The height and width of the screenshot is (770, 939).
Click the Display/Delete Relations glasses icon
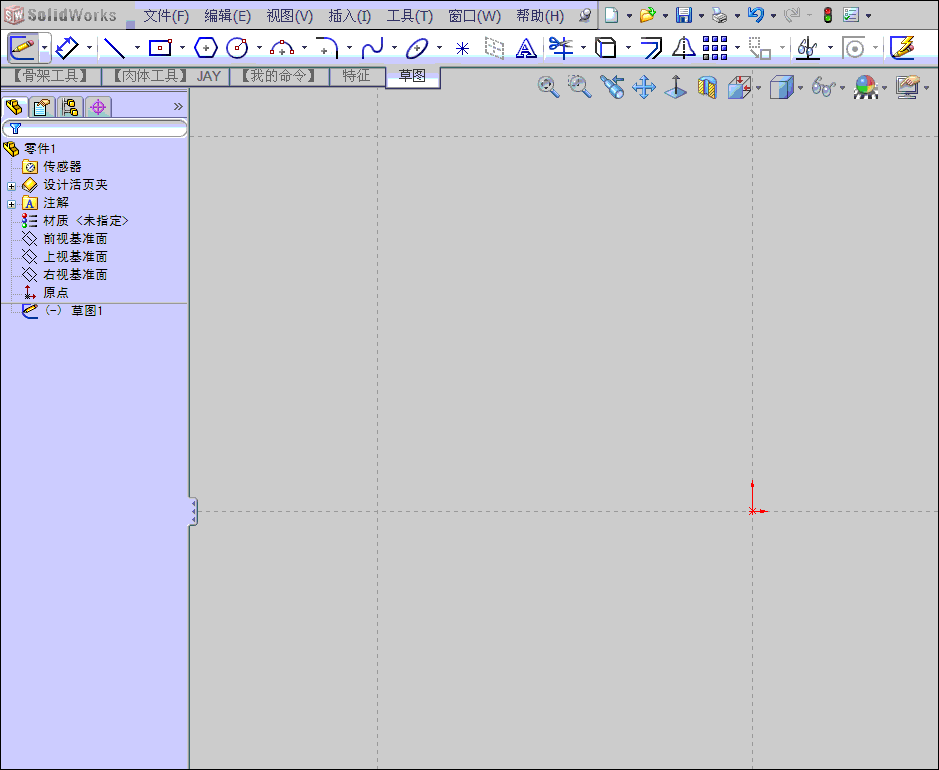coord(808,47)
